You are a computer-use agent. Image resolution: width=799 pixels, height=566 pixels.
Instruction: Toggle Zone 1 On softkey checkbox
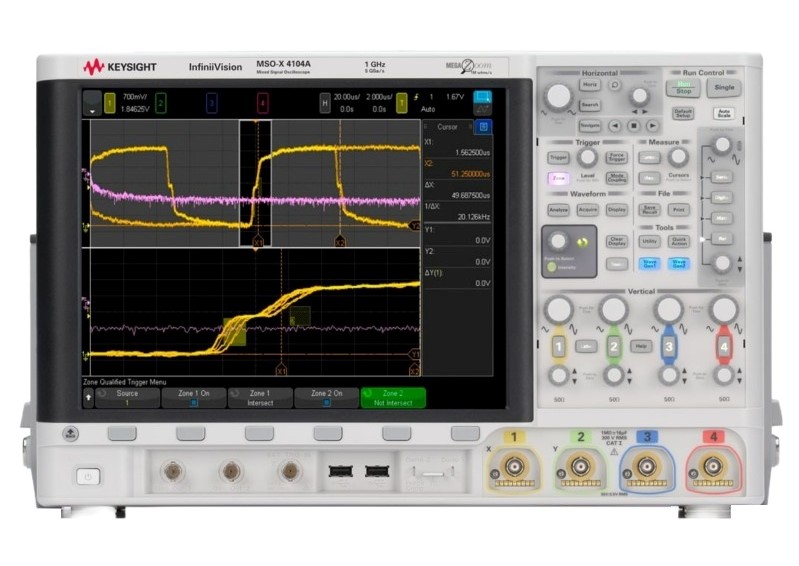click(193, 397)
